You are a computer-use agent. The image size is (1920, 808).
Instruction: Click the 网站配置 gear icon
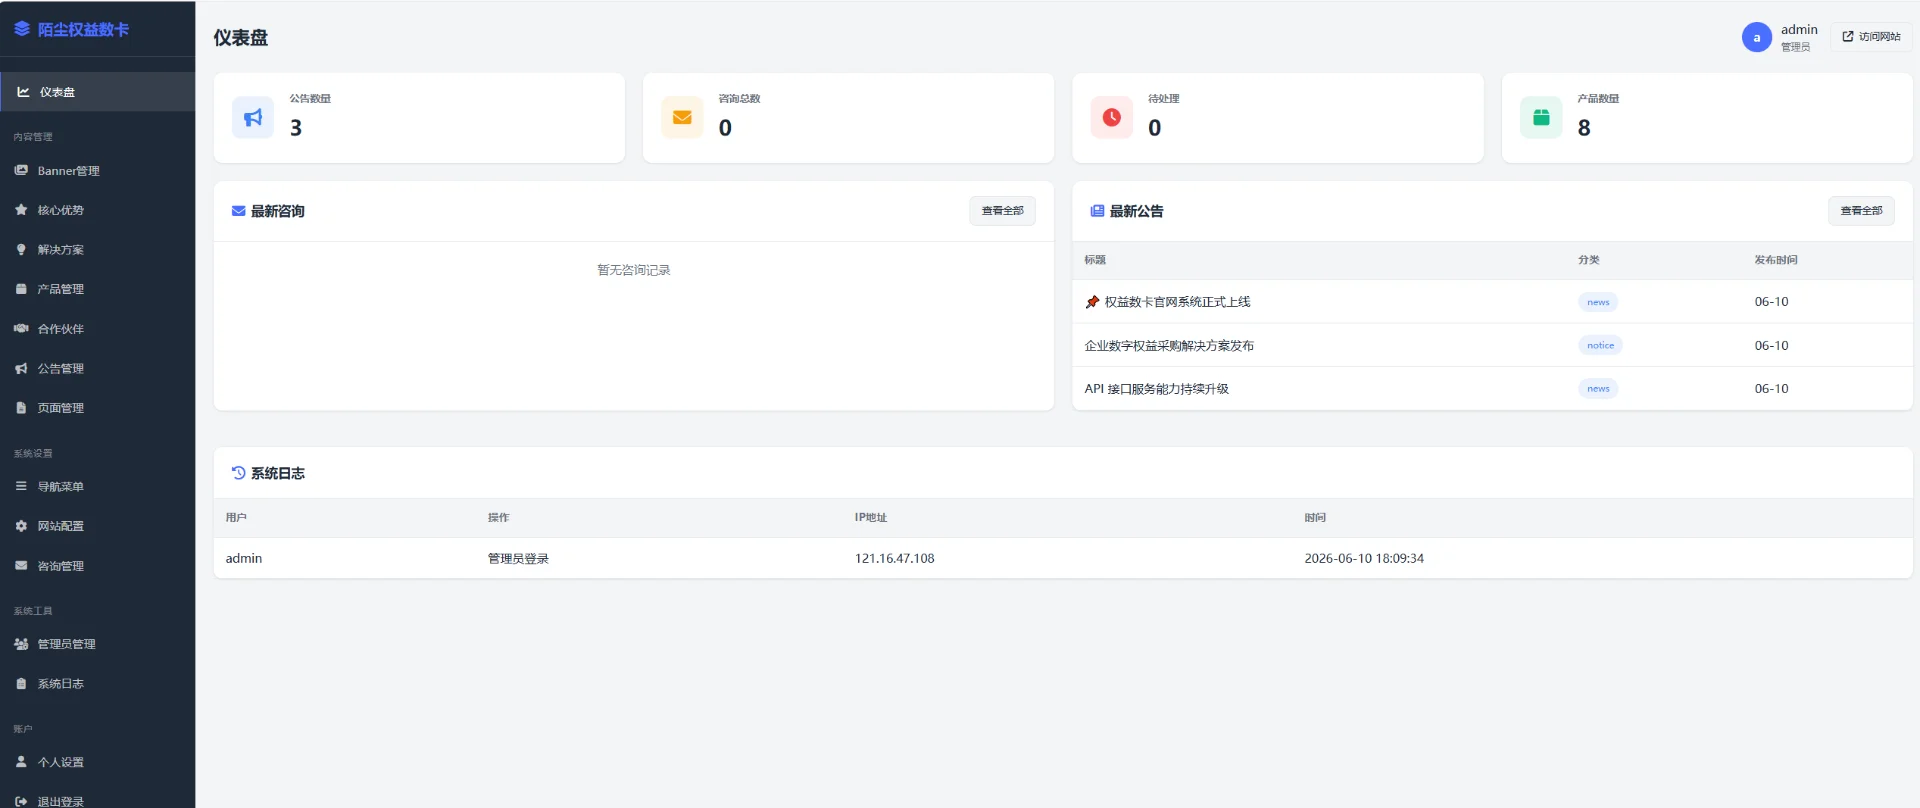click(x=21, y=526)
